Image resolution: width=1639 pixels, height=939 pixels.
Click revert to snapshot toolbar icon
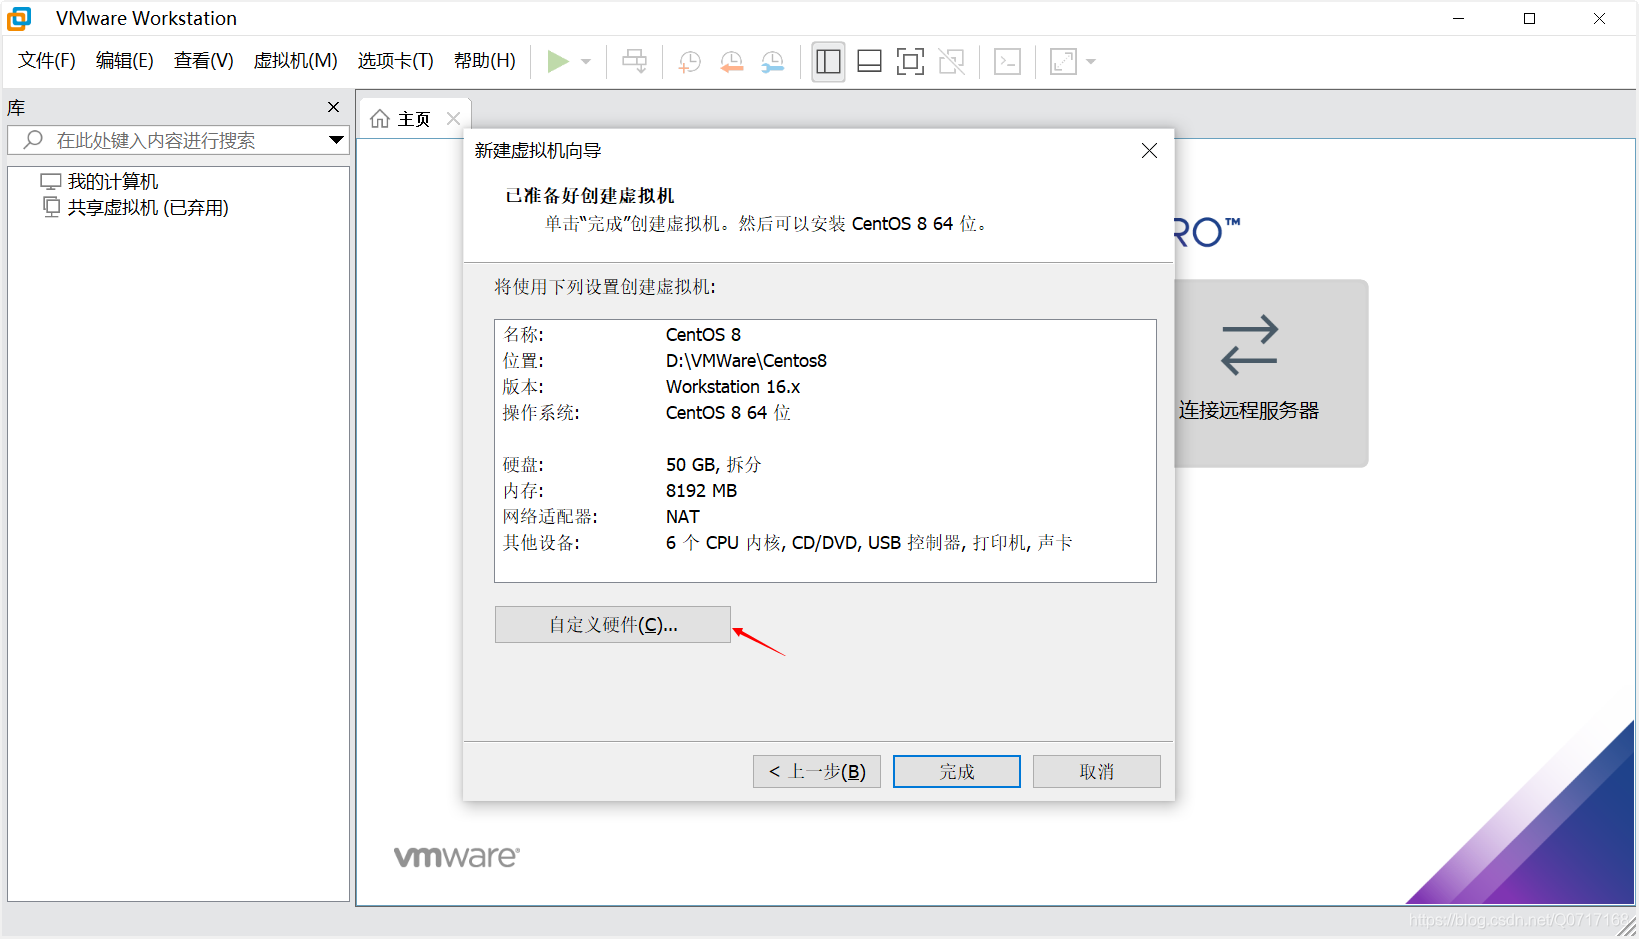point(731,61)
